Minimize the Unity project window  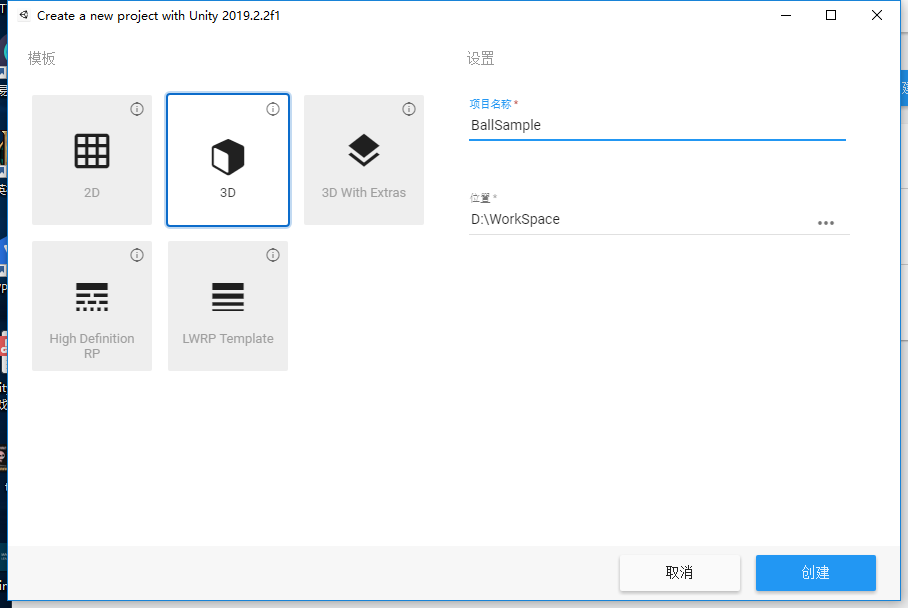tap(786, 15)
